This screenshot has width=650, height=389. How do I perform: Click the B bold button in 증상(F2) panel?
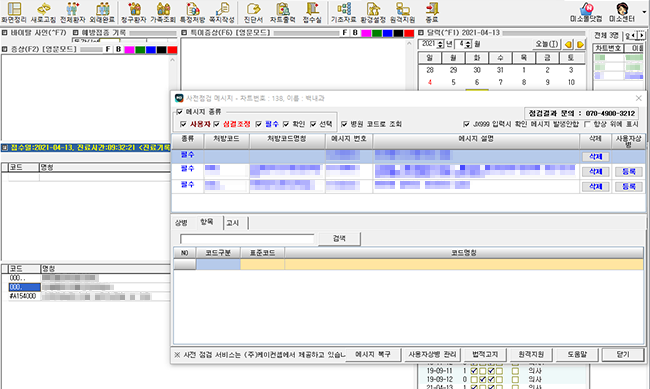point(119,49)
